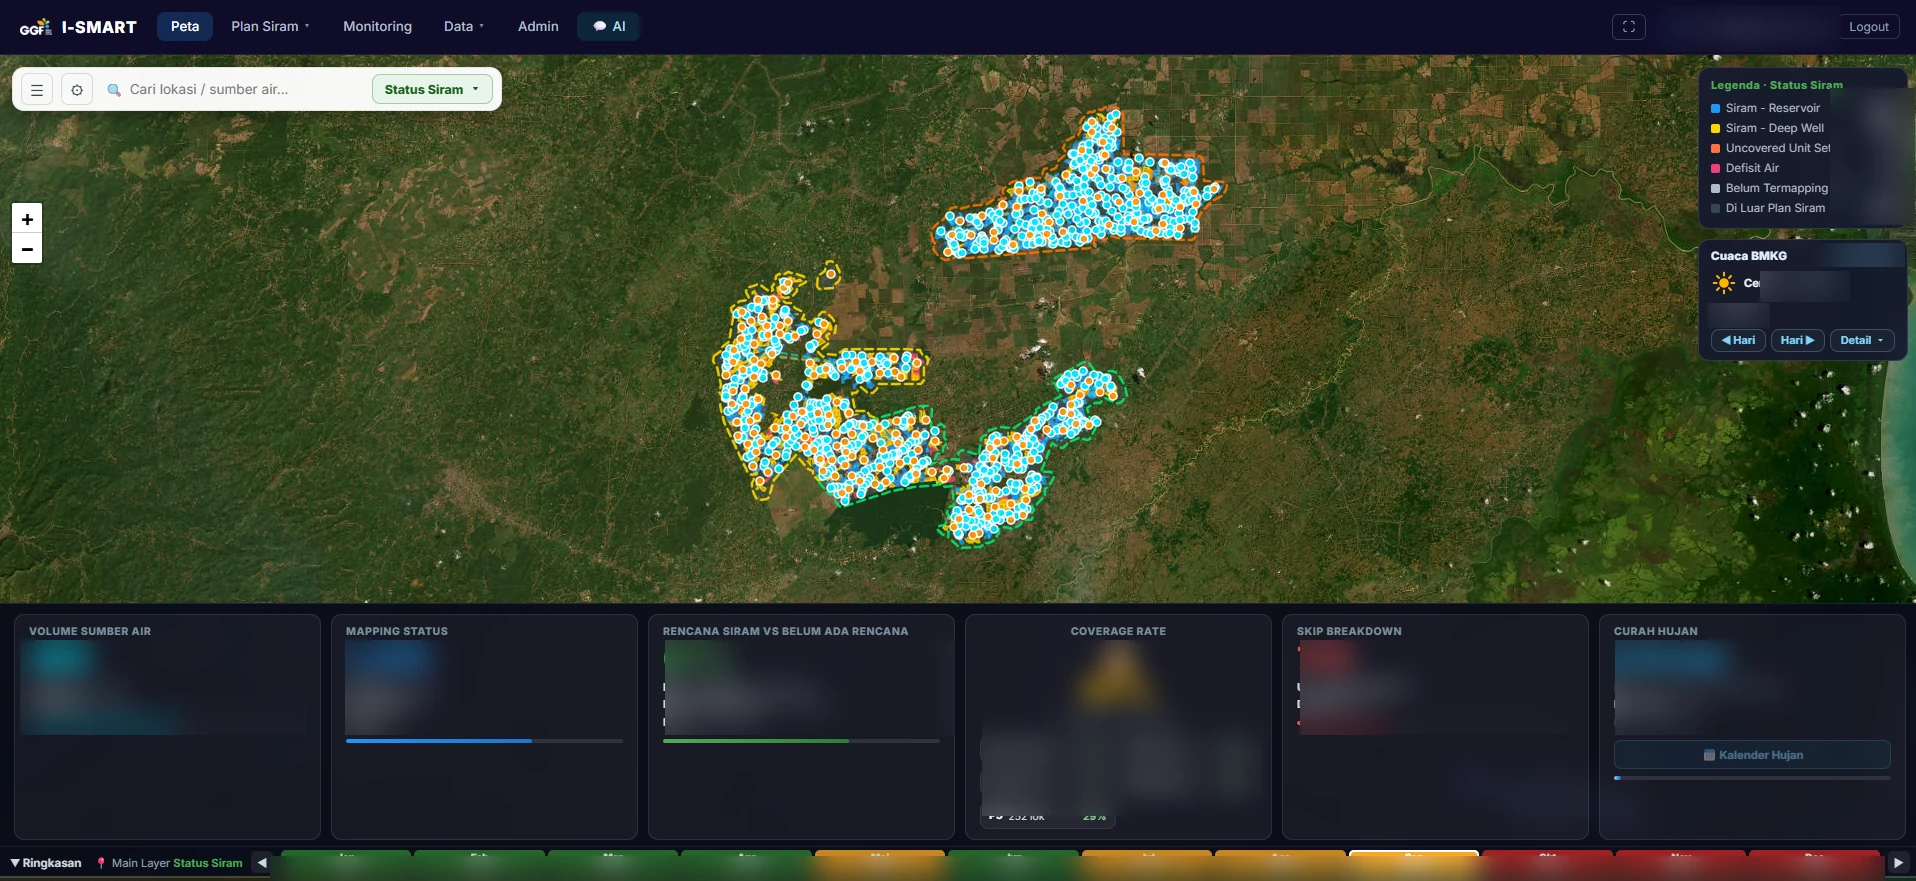1916x881 pixels.
Task: Click the Curah Hujan progress bar
Action: coord(1752,778)
